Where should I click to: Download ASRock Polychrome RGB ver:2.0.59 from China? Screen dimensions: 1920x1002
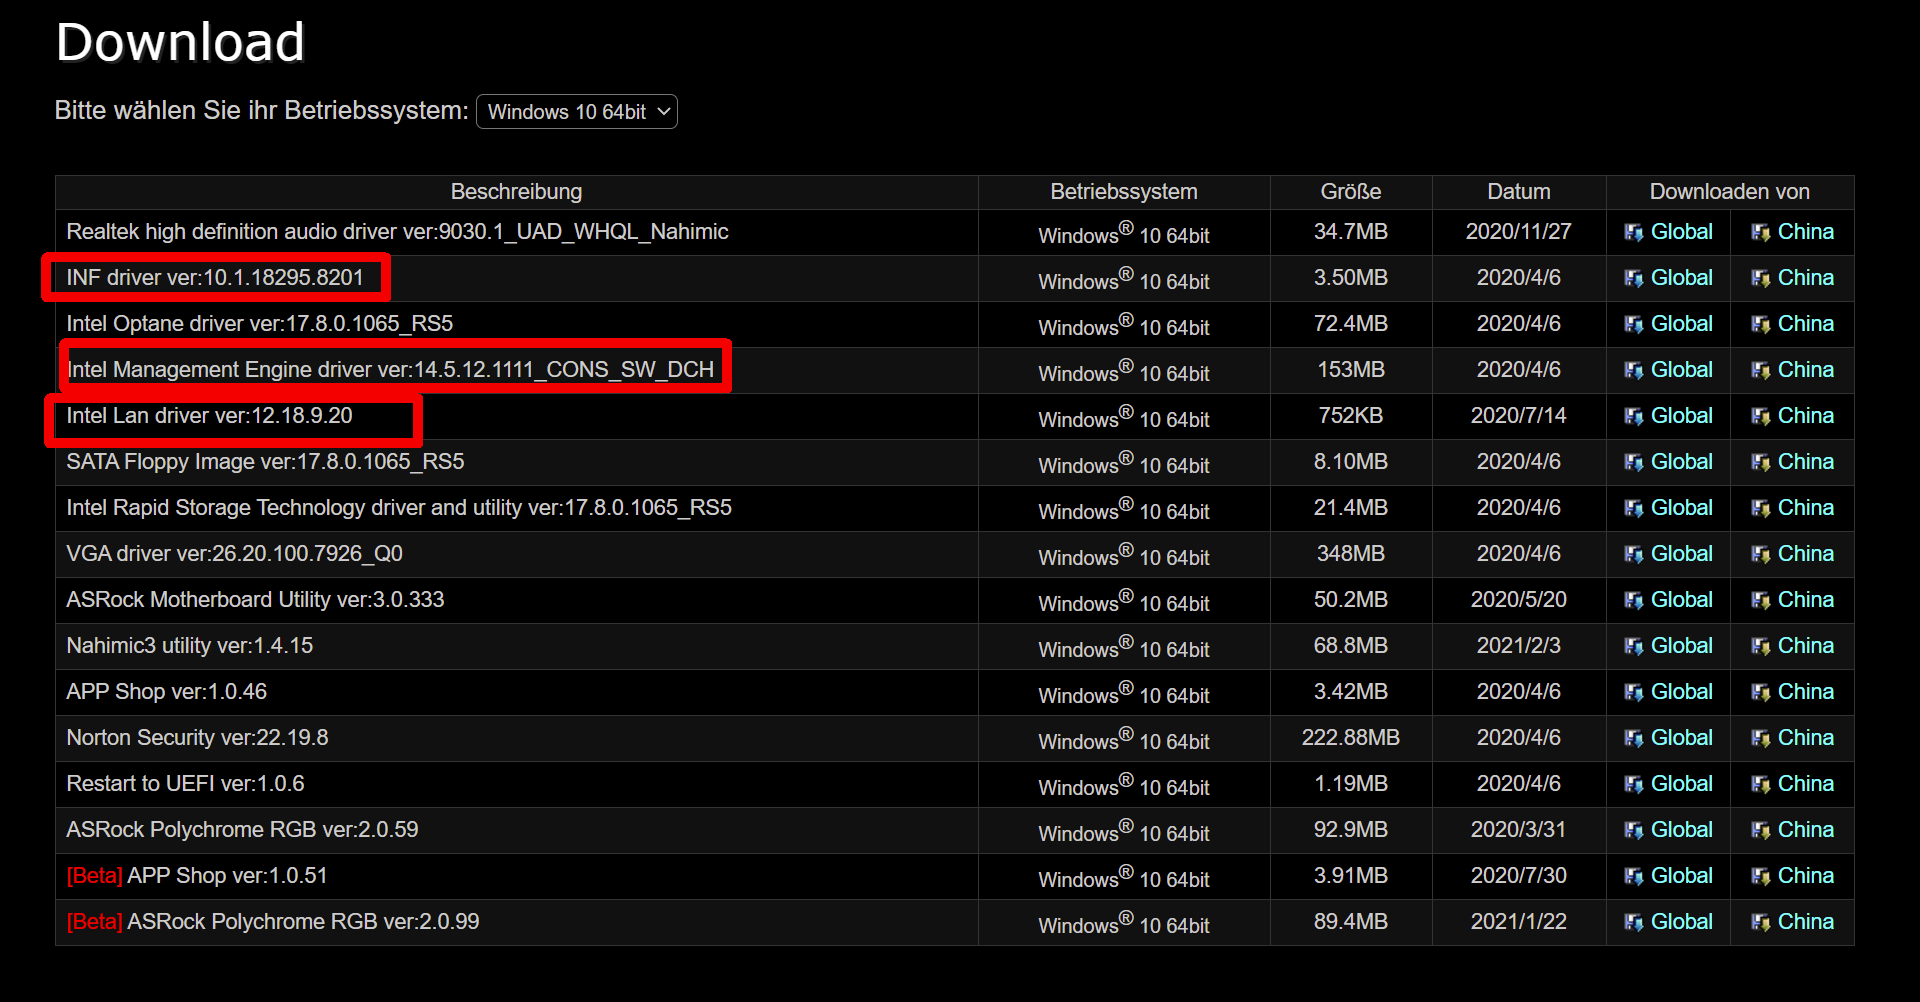point(1805,830)
